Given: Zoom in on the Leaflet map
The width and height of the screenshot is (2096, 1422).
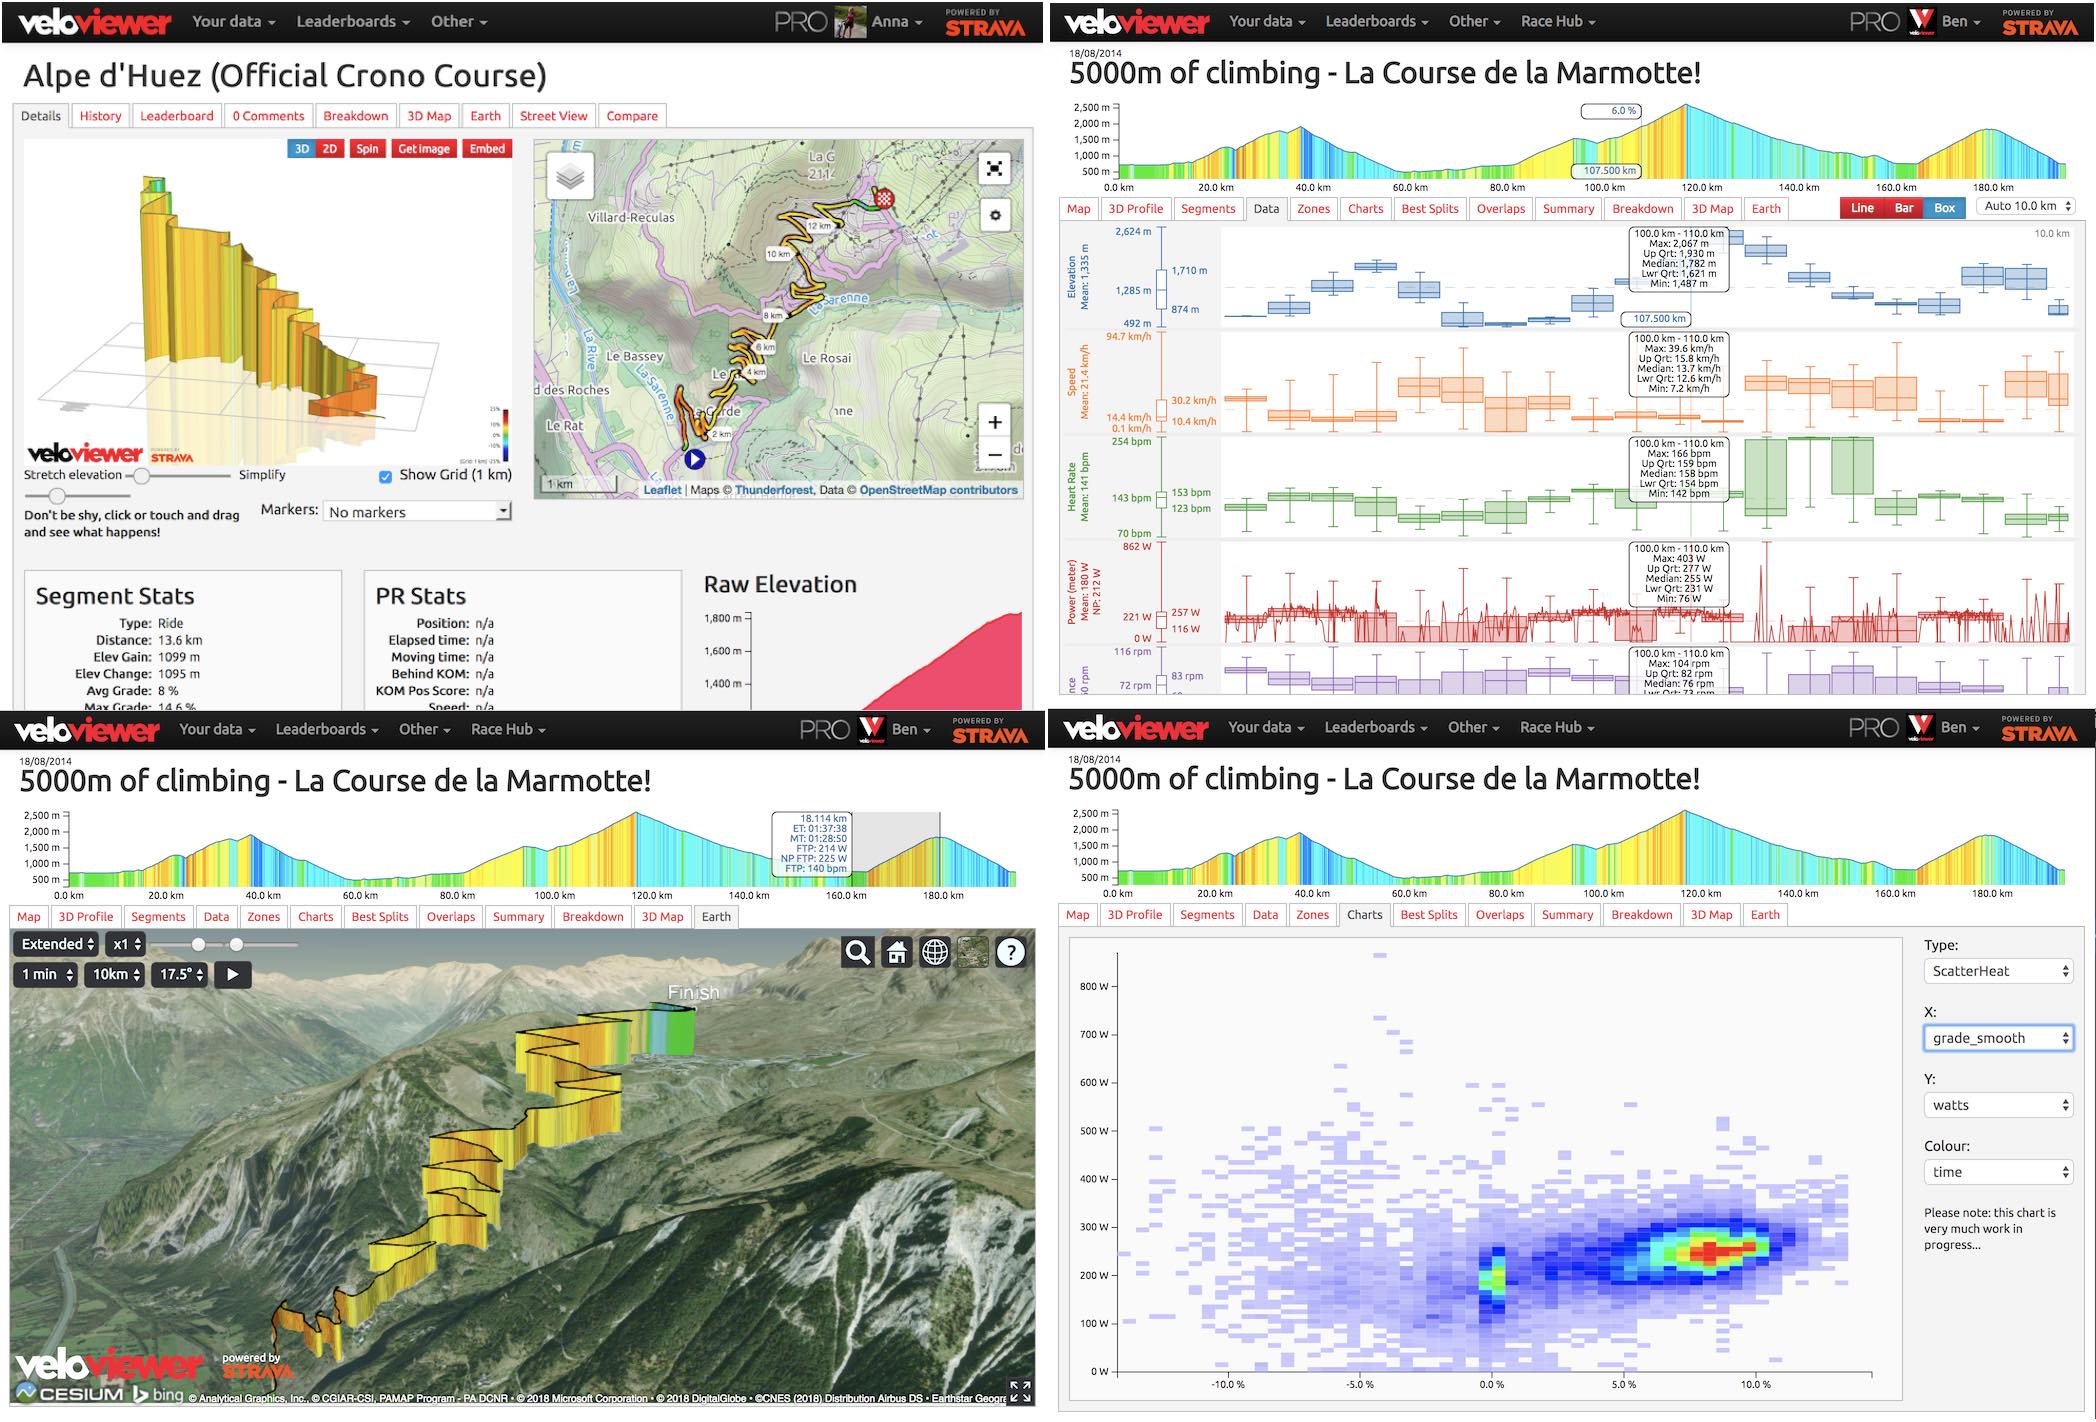Looking at the screenshot, I should (994, 422).
